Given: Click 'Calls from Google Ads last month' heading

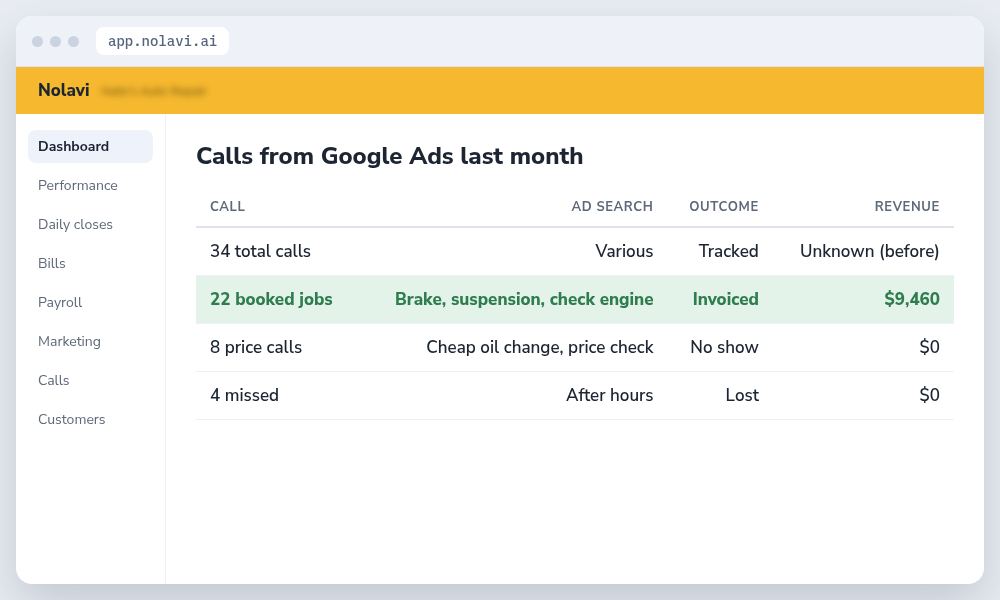Looking at the screenshot, I should [x=389, y=156].
